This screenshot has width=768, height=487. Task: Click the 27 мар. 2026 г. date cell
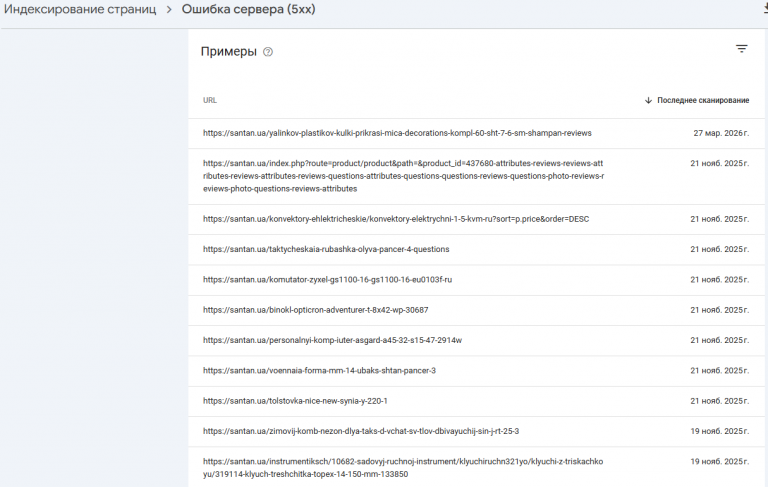coord(720,133)
